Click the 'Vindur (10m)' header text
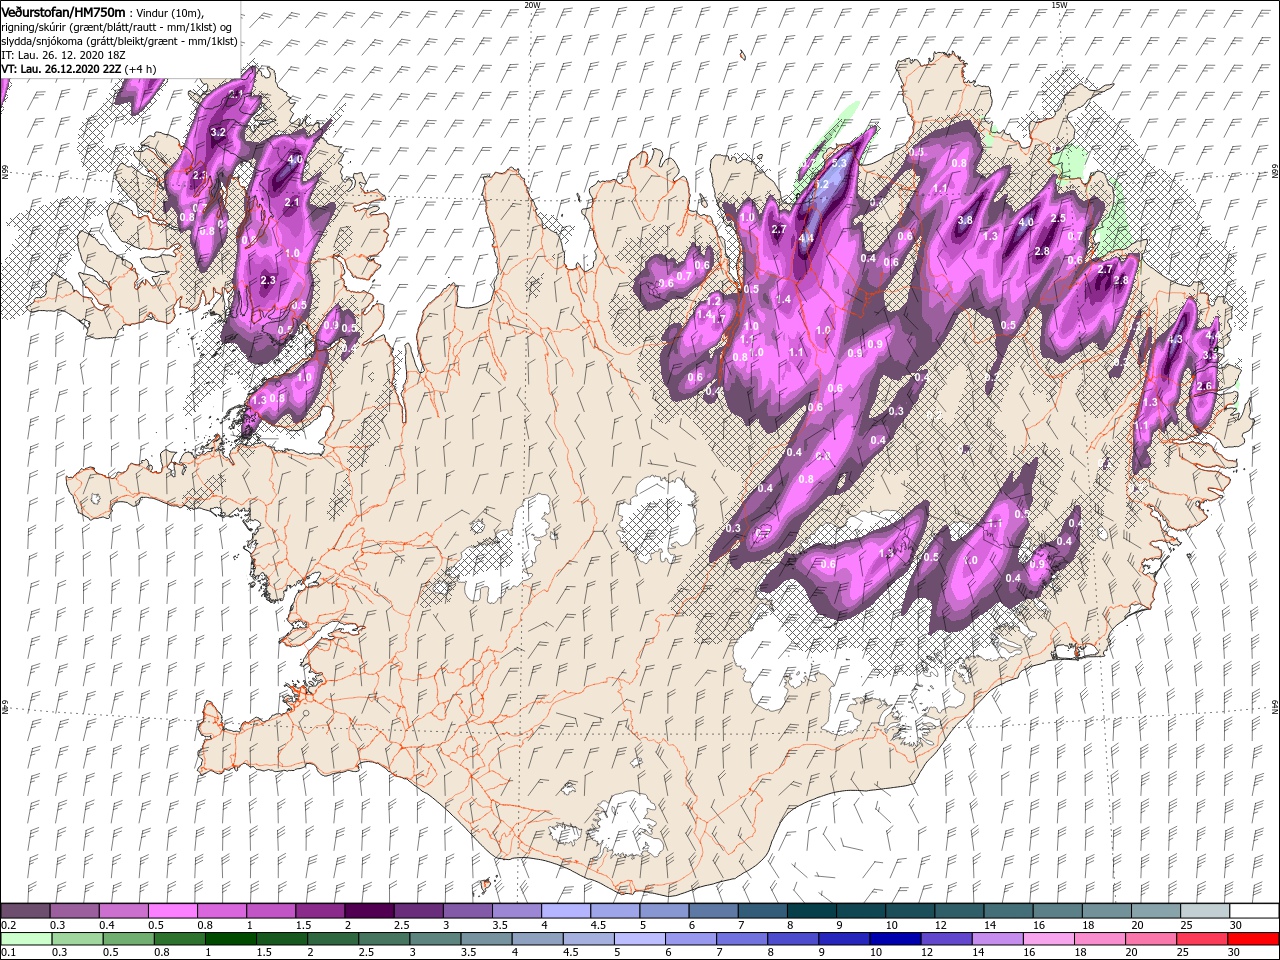Image resolution: width=1280 pixels, height=960 pixels. tap(171, 13)
